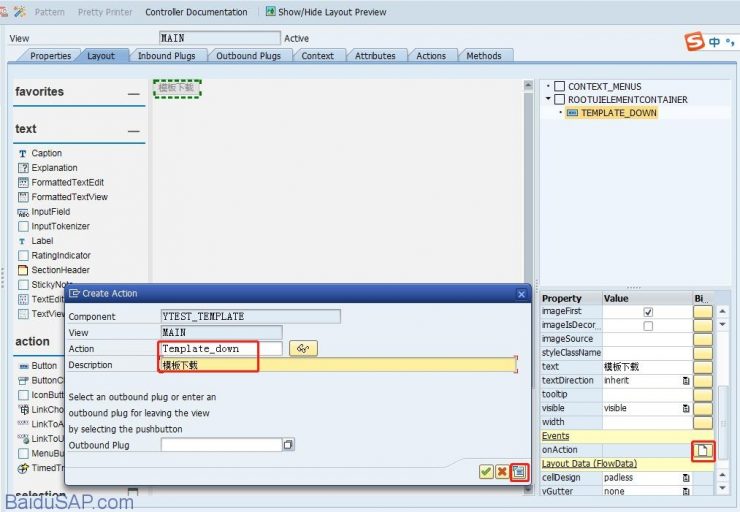
Task: Confirm the Create Action dialog with green checkmark
Action: pos(486,471)
